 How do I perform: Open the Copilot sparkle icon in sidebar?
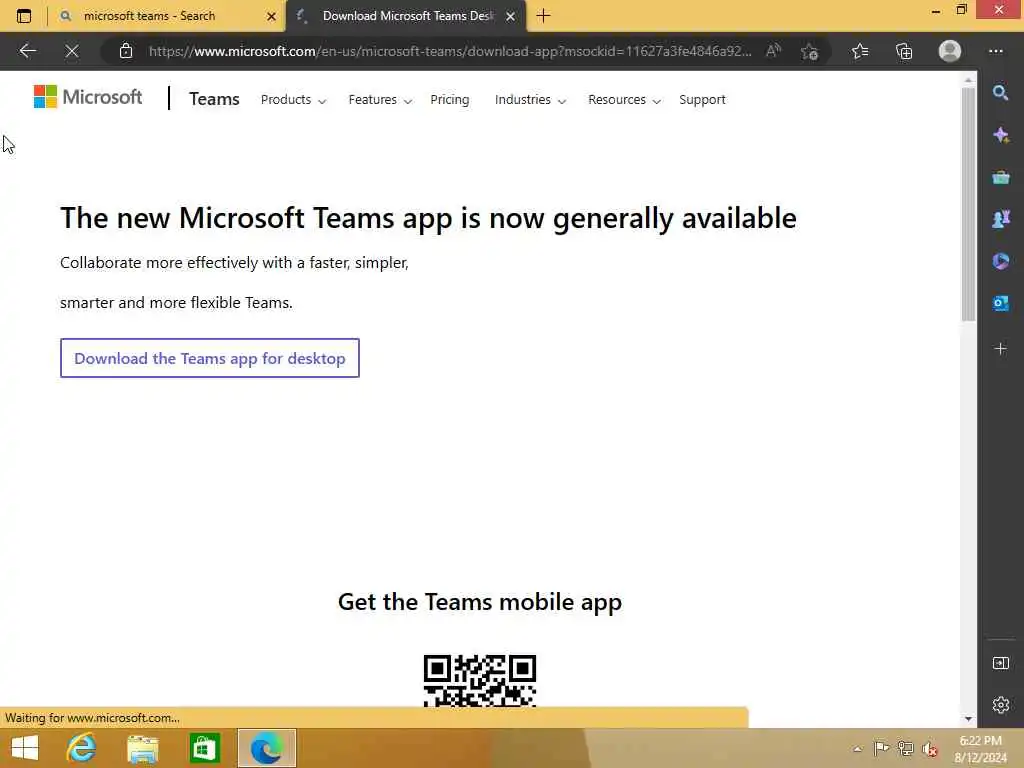pyautogui.click(x=1000, y=135)
